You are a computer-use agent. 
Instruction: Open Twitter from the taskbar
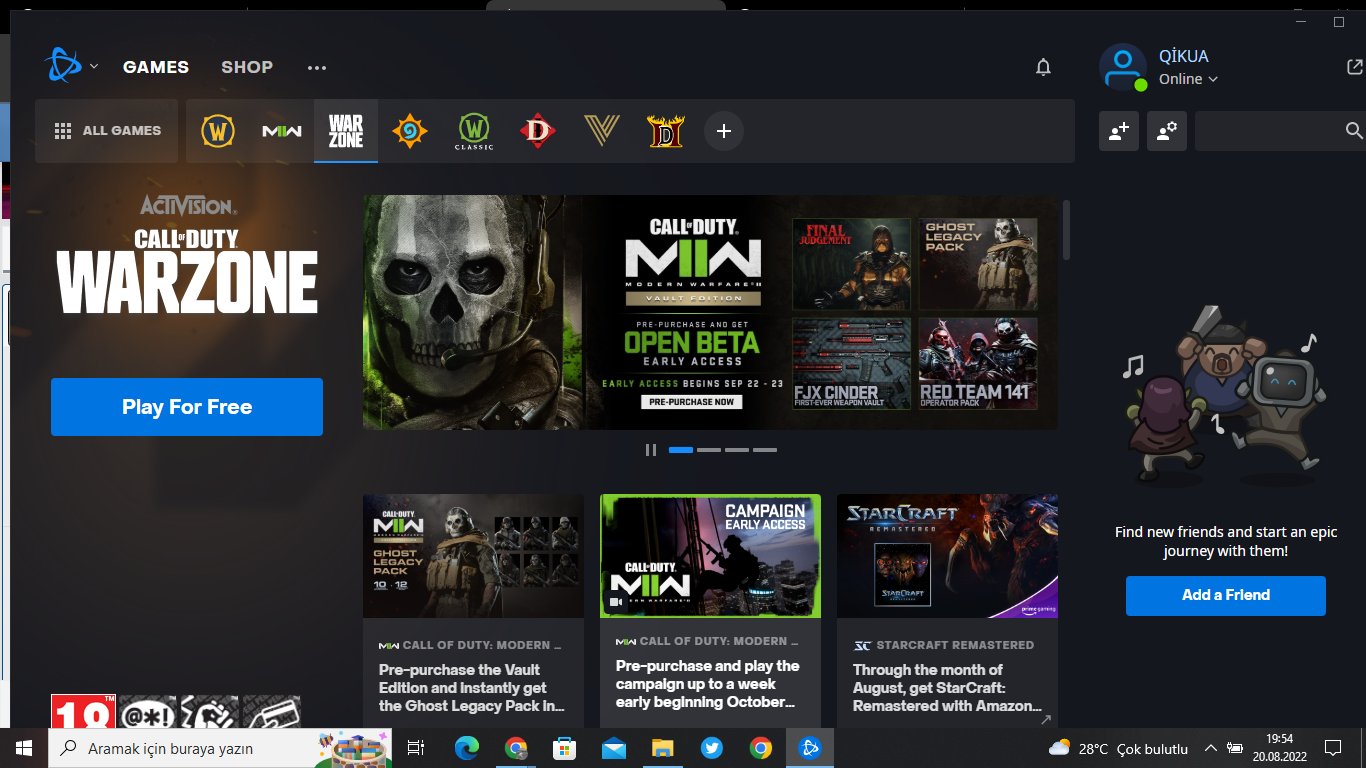[712, 748]
